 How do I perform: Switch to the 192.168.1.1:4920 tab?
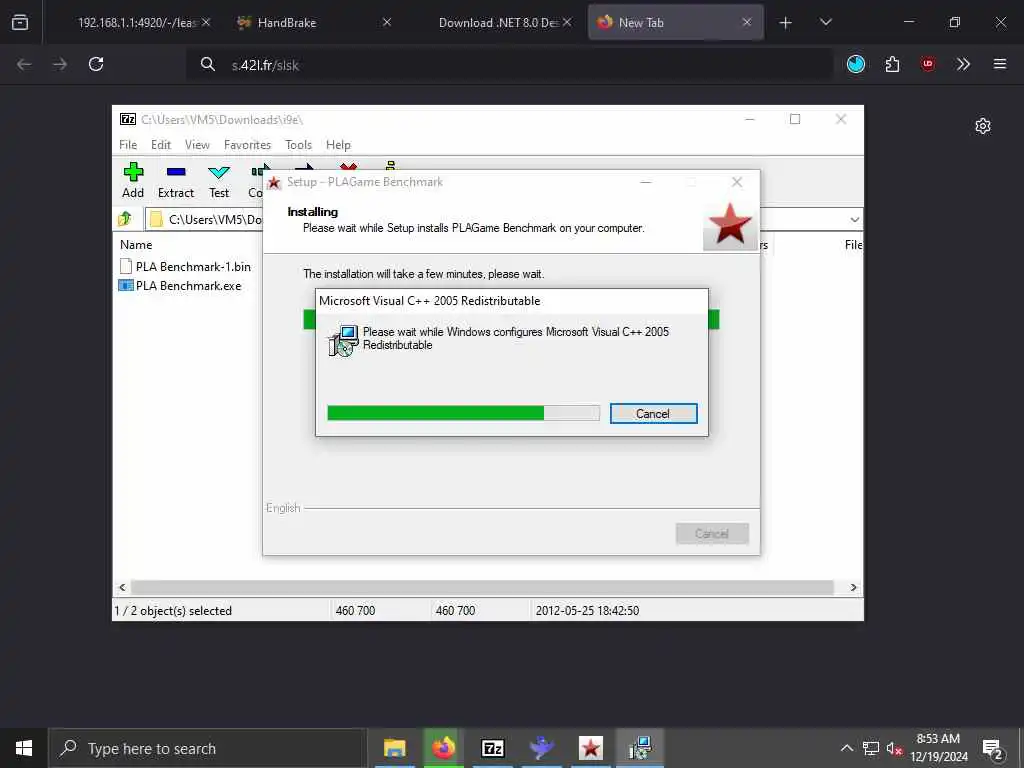click(x=136, y=23)
